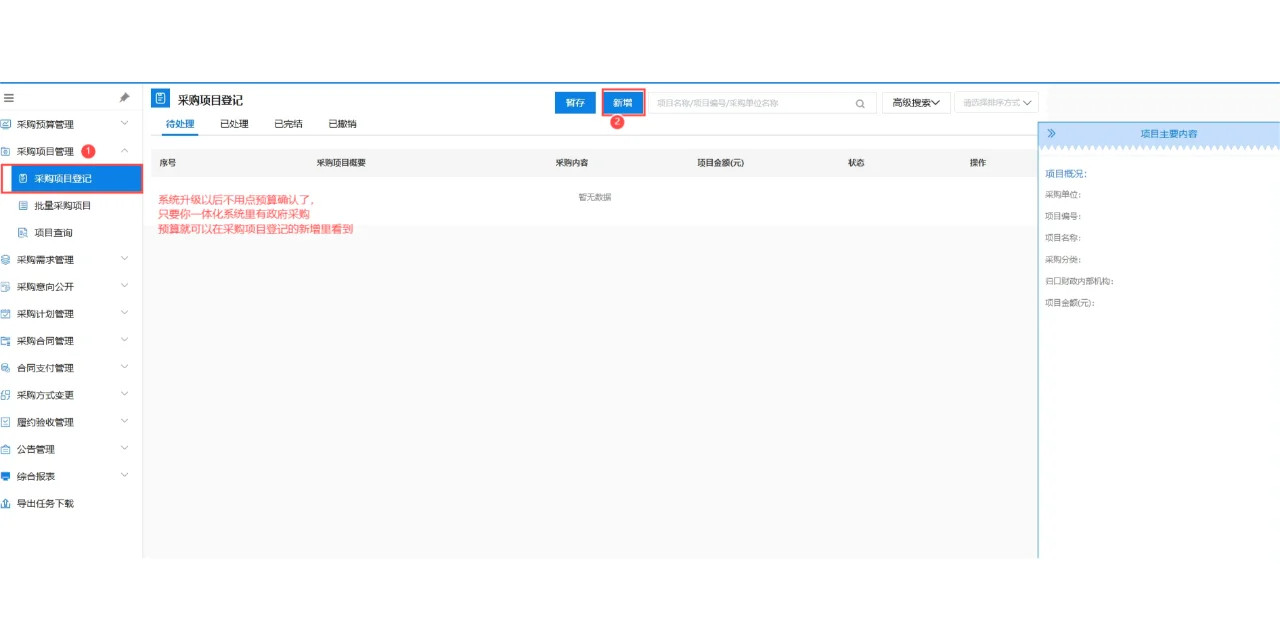The width and height of the screenshot is (1280, 639).
Task: Click the 项目查询 search-document icon
Action: [23, 233]
